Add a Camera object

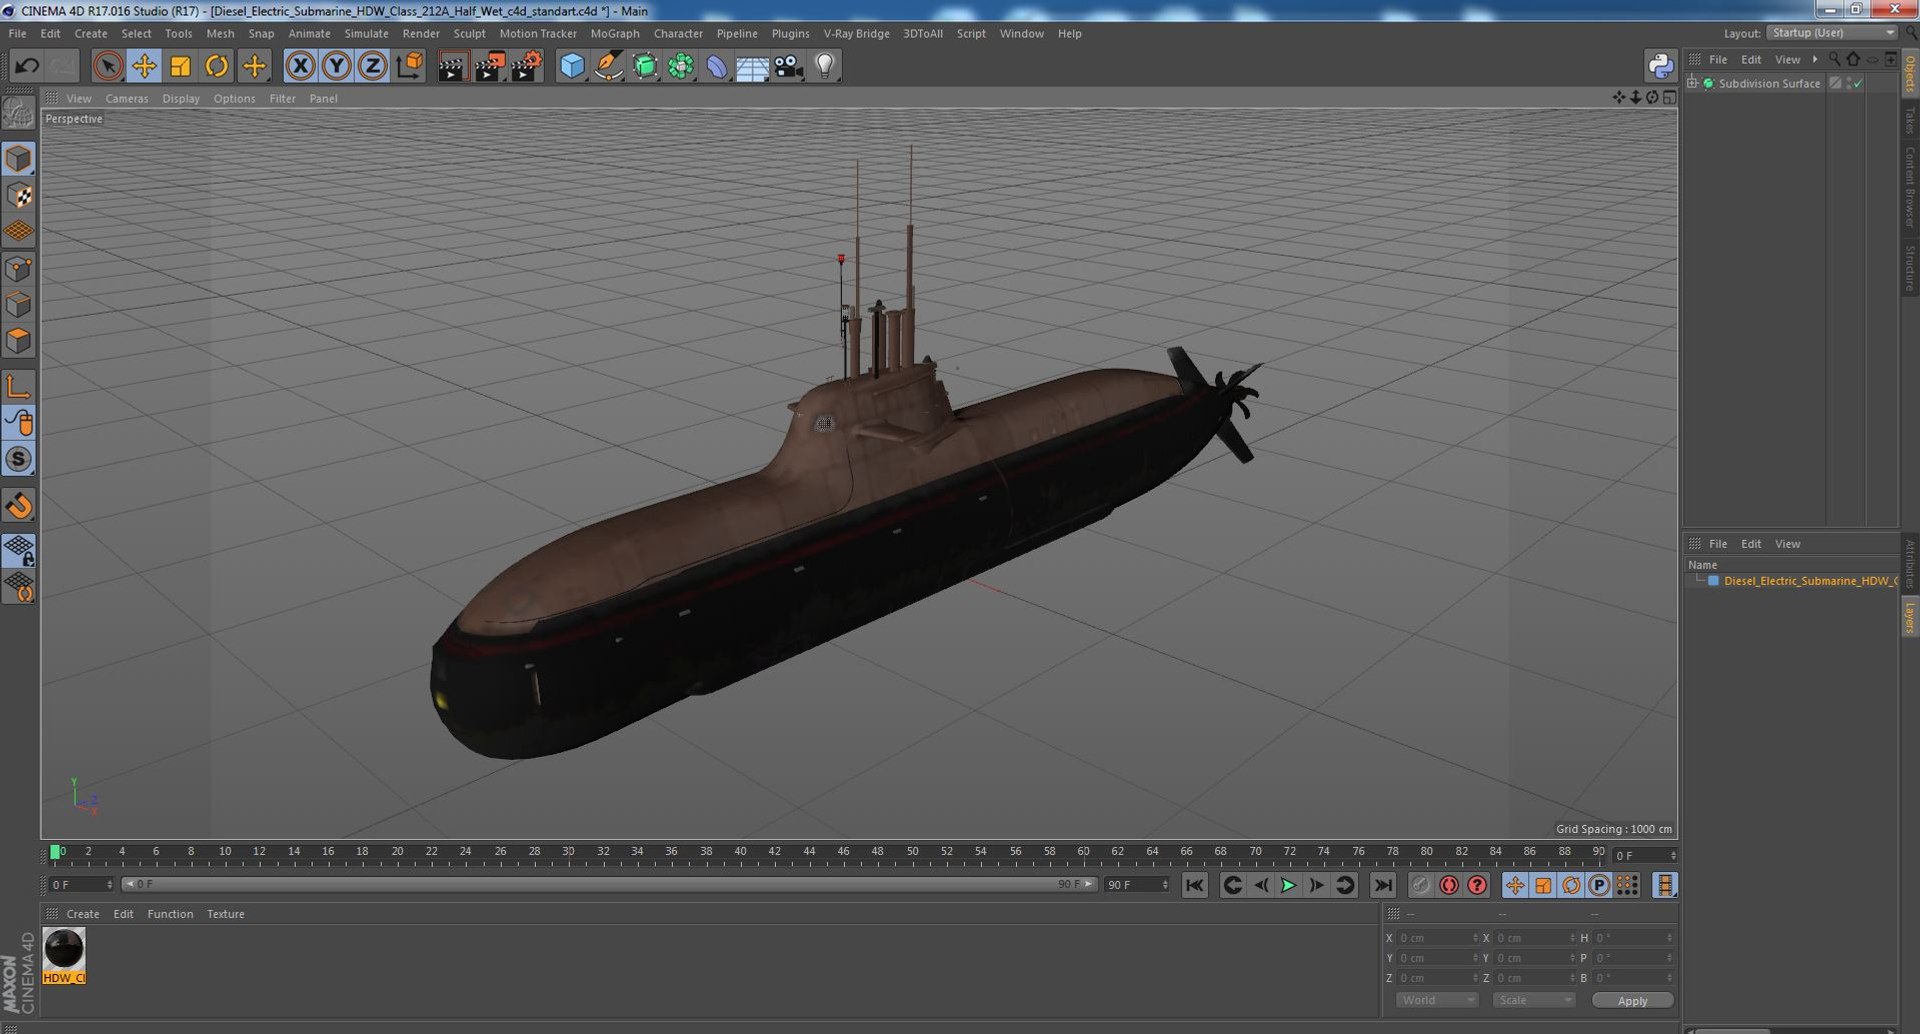tap(789, 66)
